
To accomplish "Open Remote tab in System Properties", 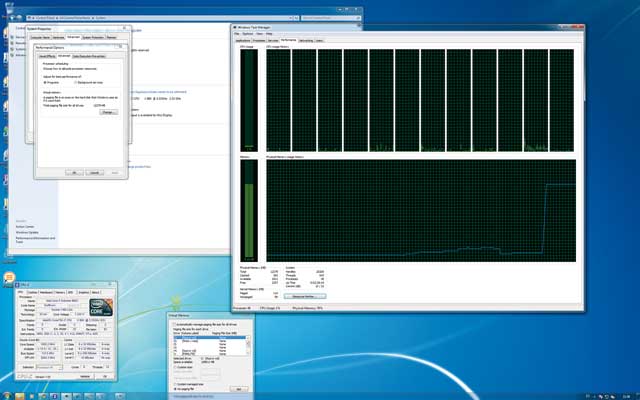I will click(x=111, y=38).
